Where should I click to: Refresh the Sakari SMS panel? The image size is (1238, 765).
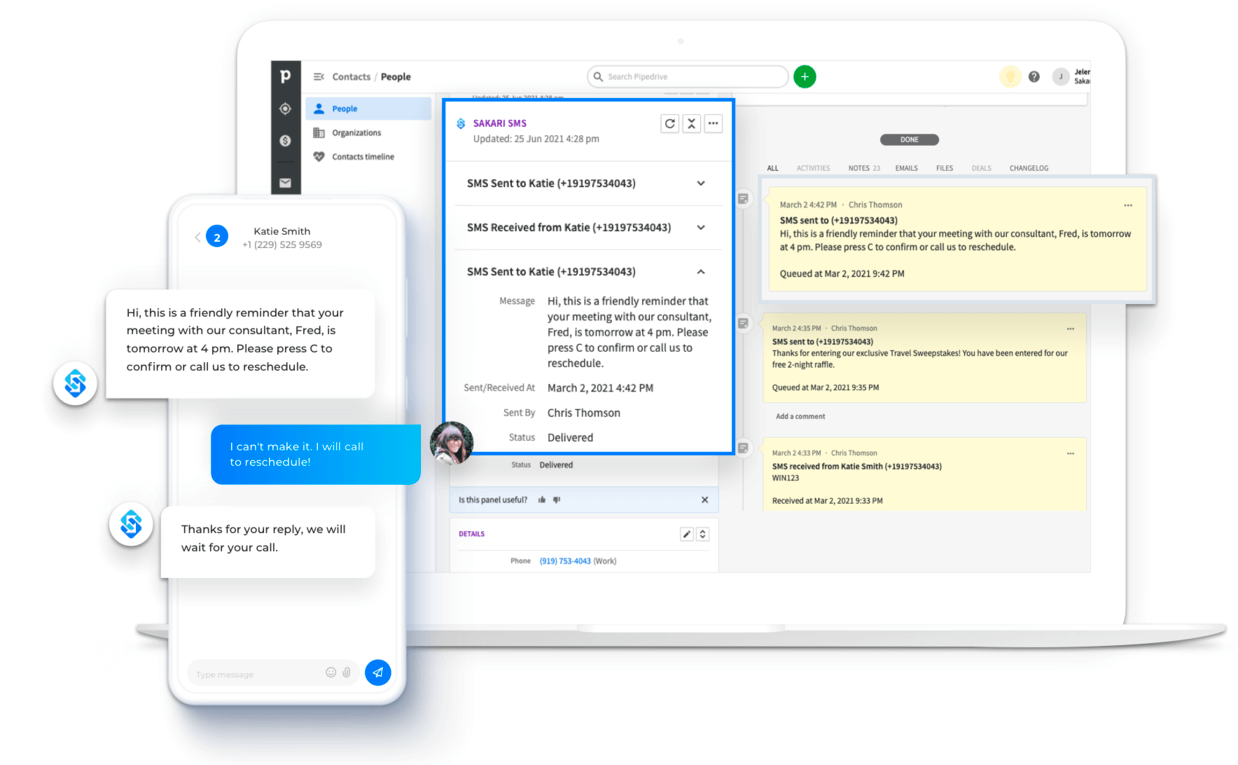pyautogui.click(x=669, y=123)
